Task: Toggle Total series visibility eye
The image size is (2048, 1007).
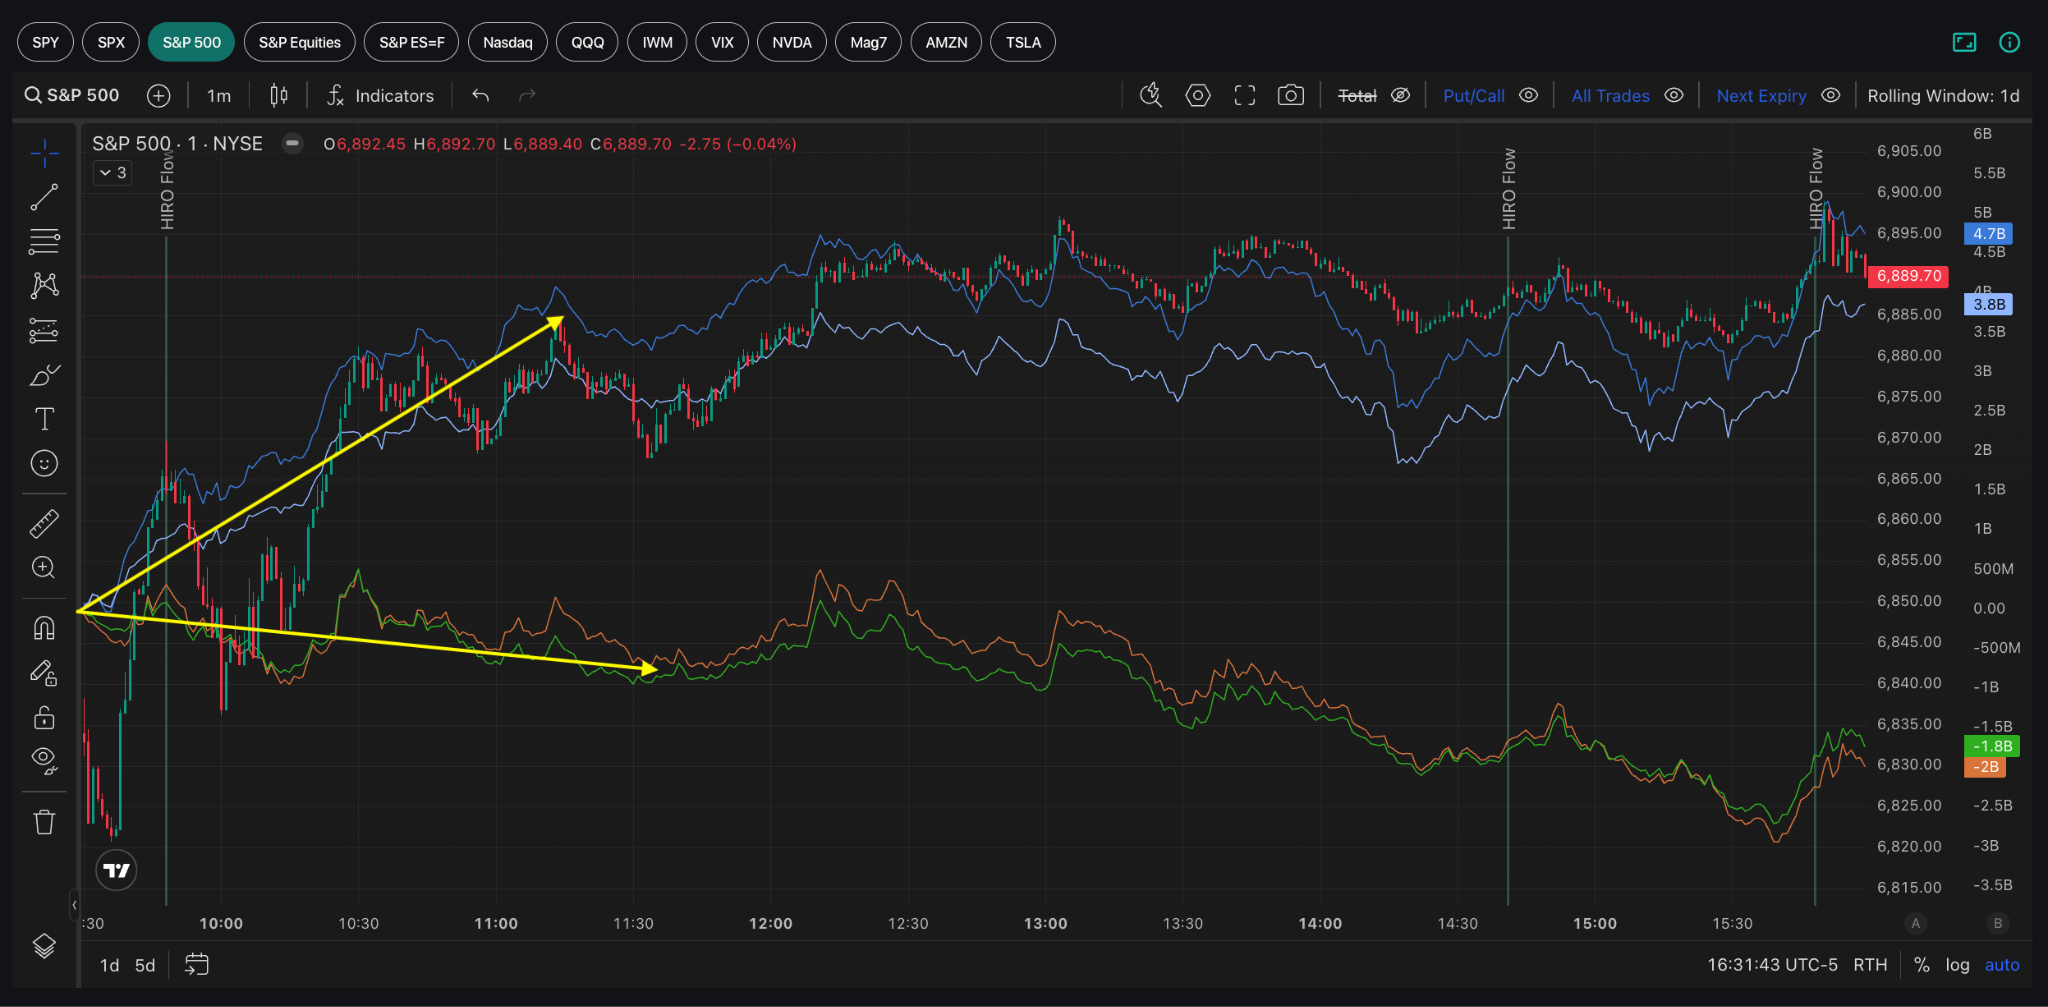Action: 1401,96
